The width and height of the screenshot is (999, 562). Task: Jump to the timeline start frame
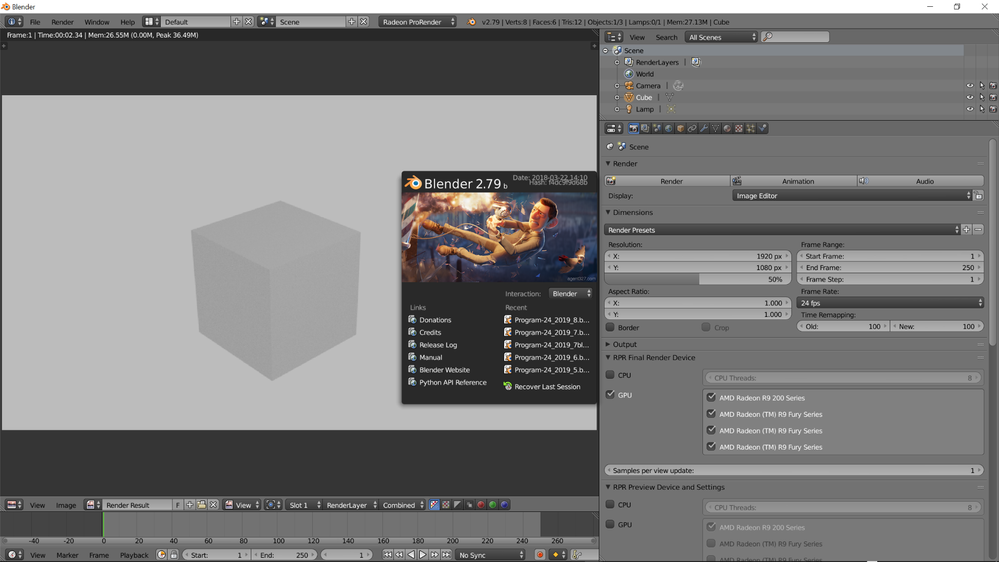[x=387, y=555]
